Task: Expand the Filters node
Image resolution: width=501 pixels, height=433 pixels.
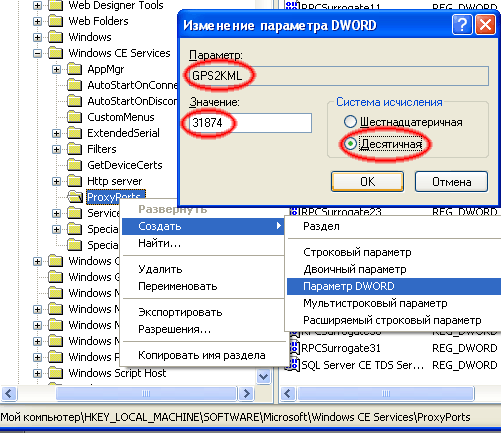Action: coord(56,149)
